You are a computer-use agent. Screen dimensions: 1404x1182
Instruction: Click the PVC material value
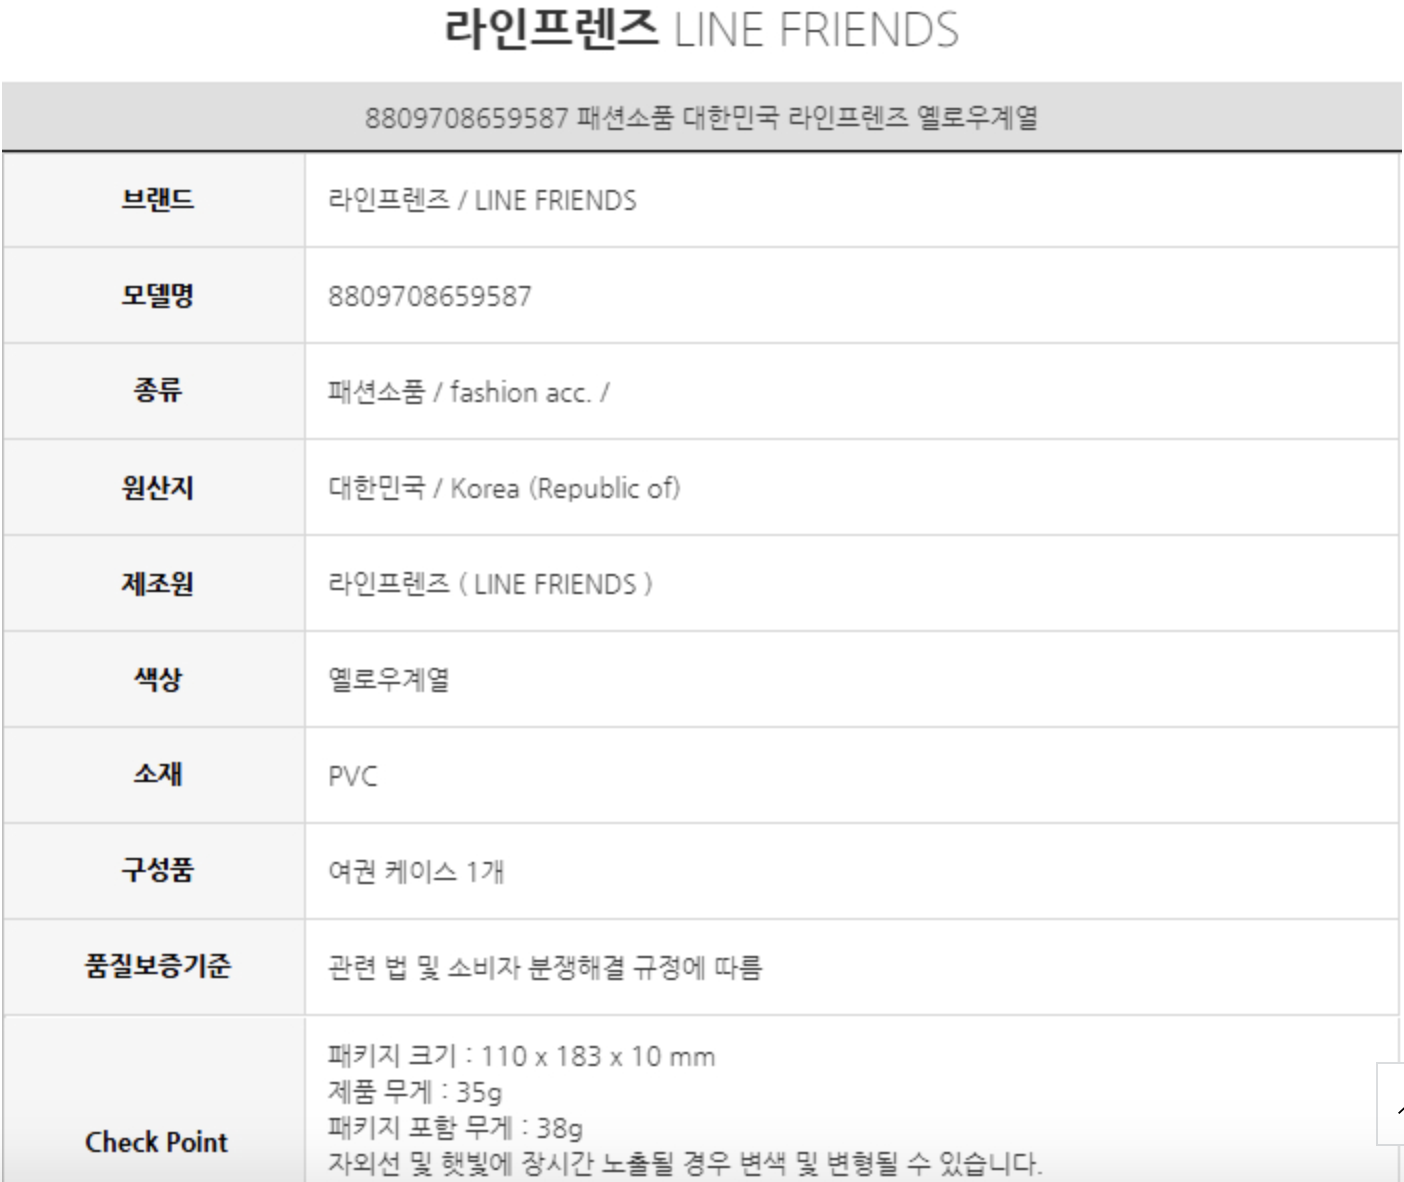[x=353, y=776]
